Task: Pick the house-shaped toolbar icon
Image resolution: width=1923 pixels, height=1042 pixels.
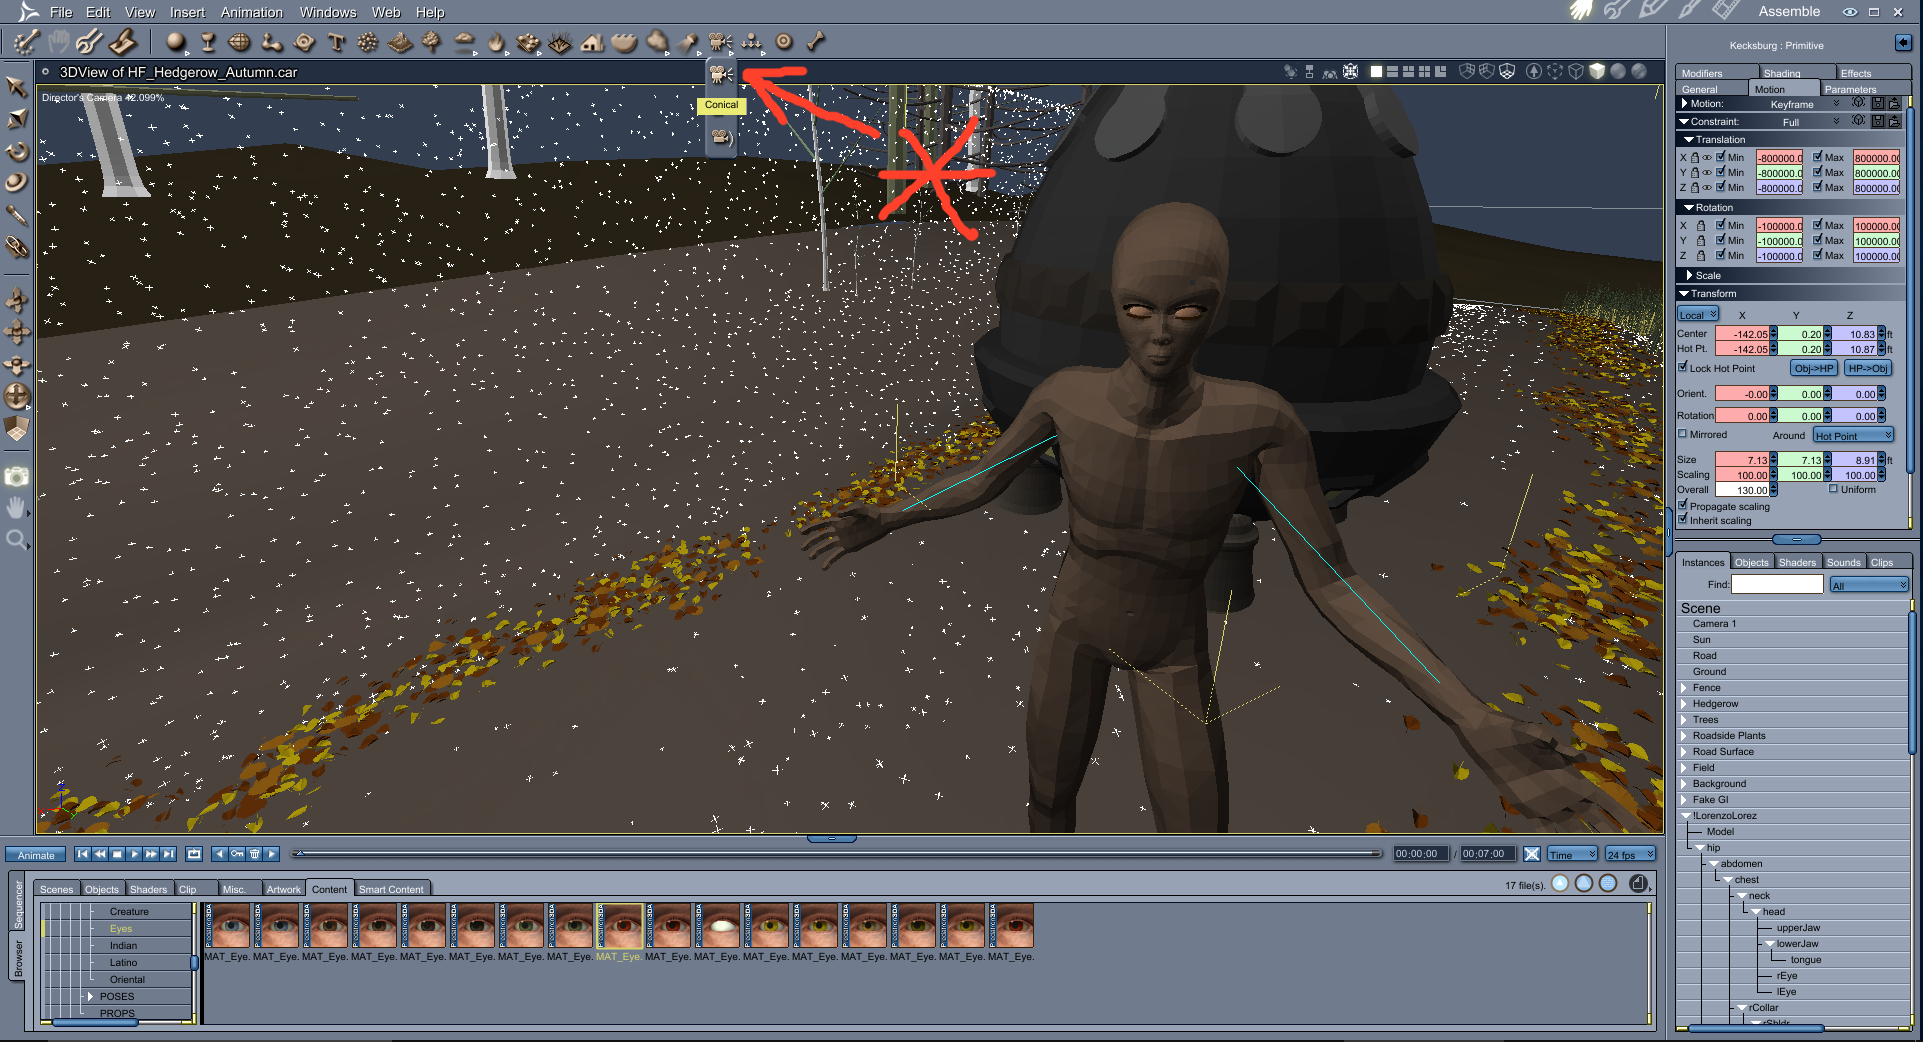Action: (592, 41)
